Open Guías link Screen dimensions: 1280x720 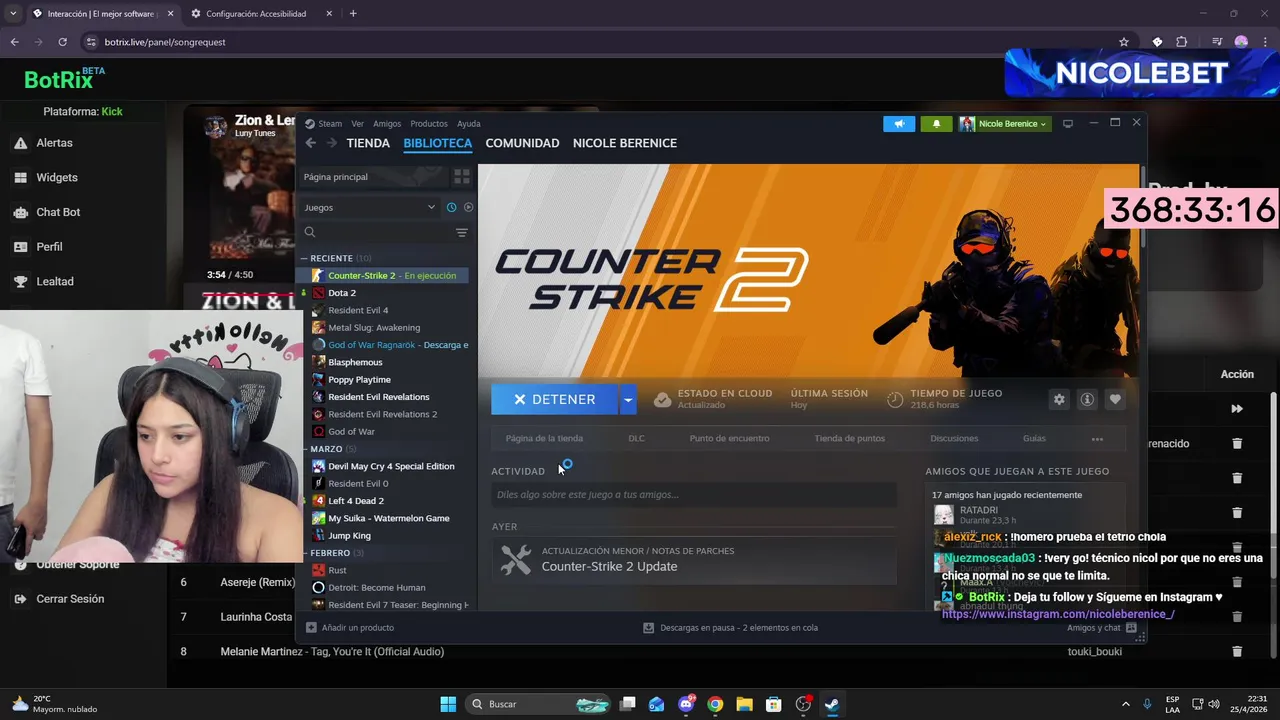[x=1034, y=438]
